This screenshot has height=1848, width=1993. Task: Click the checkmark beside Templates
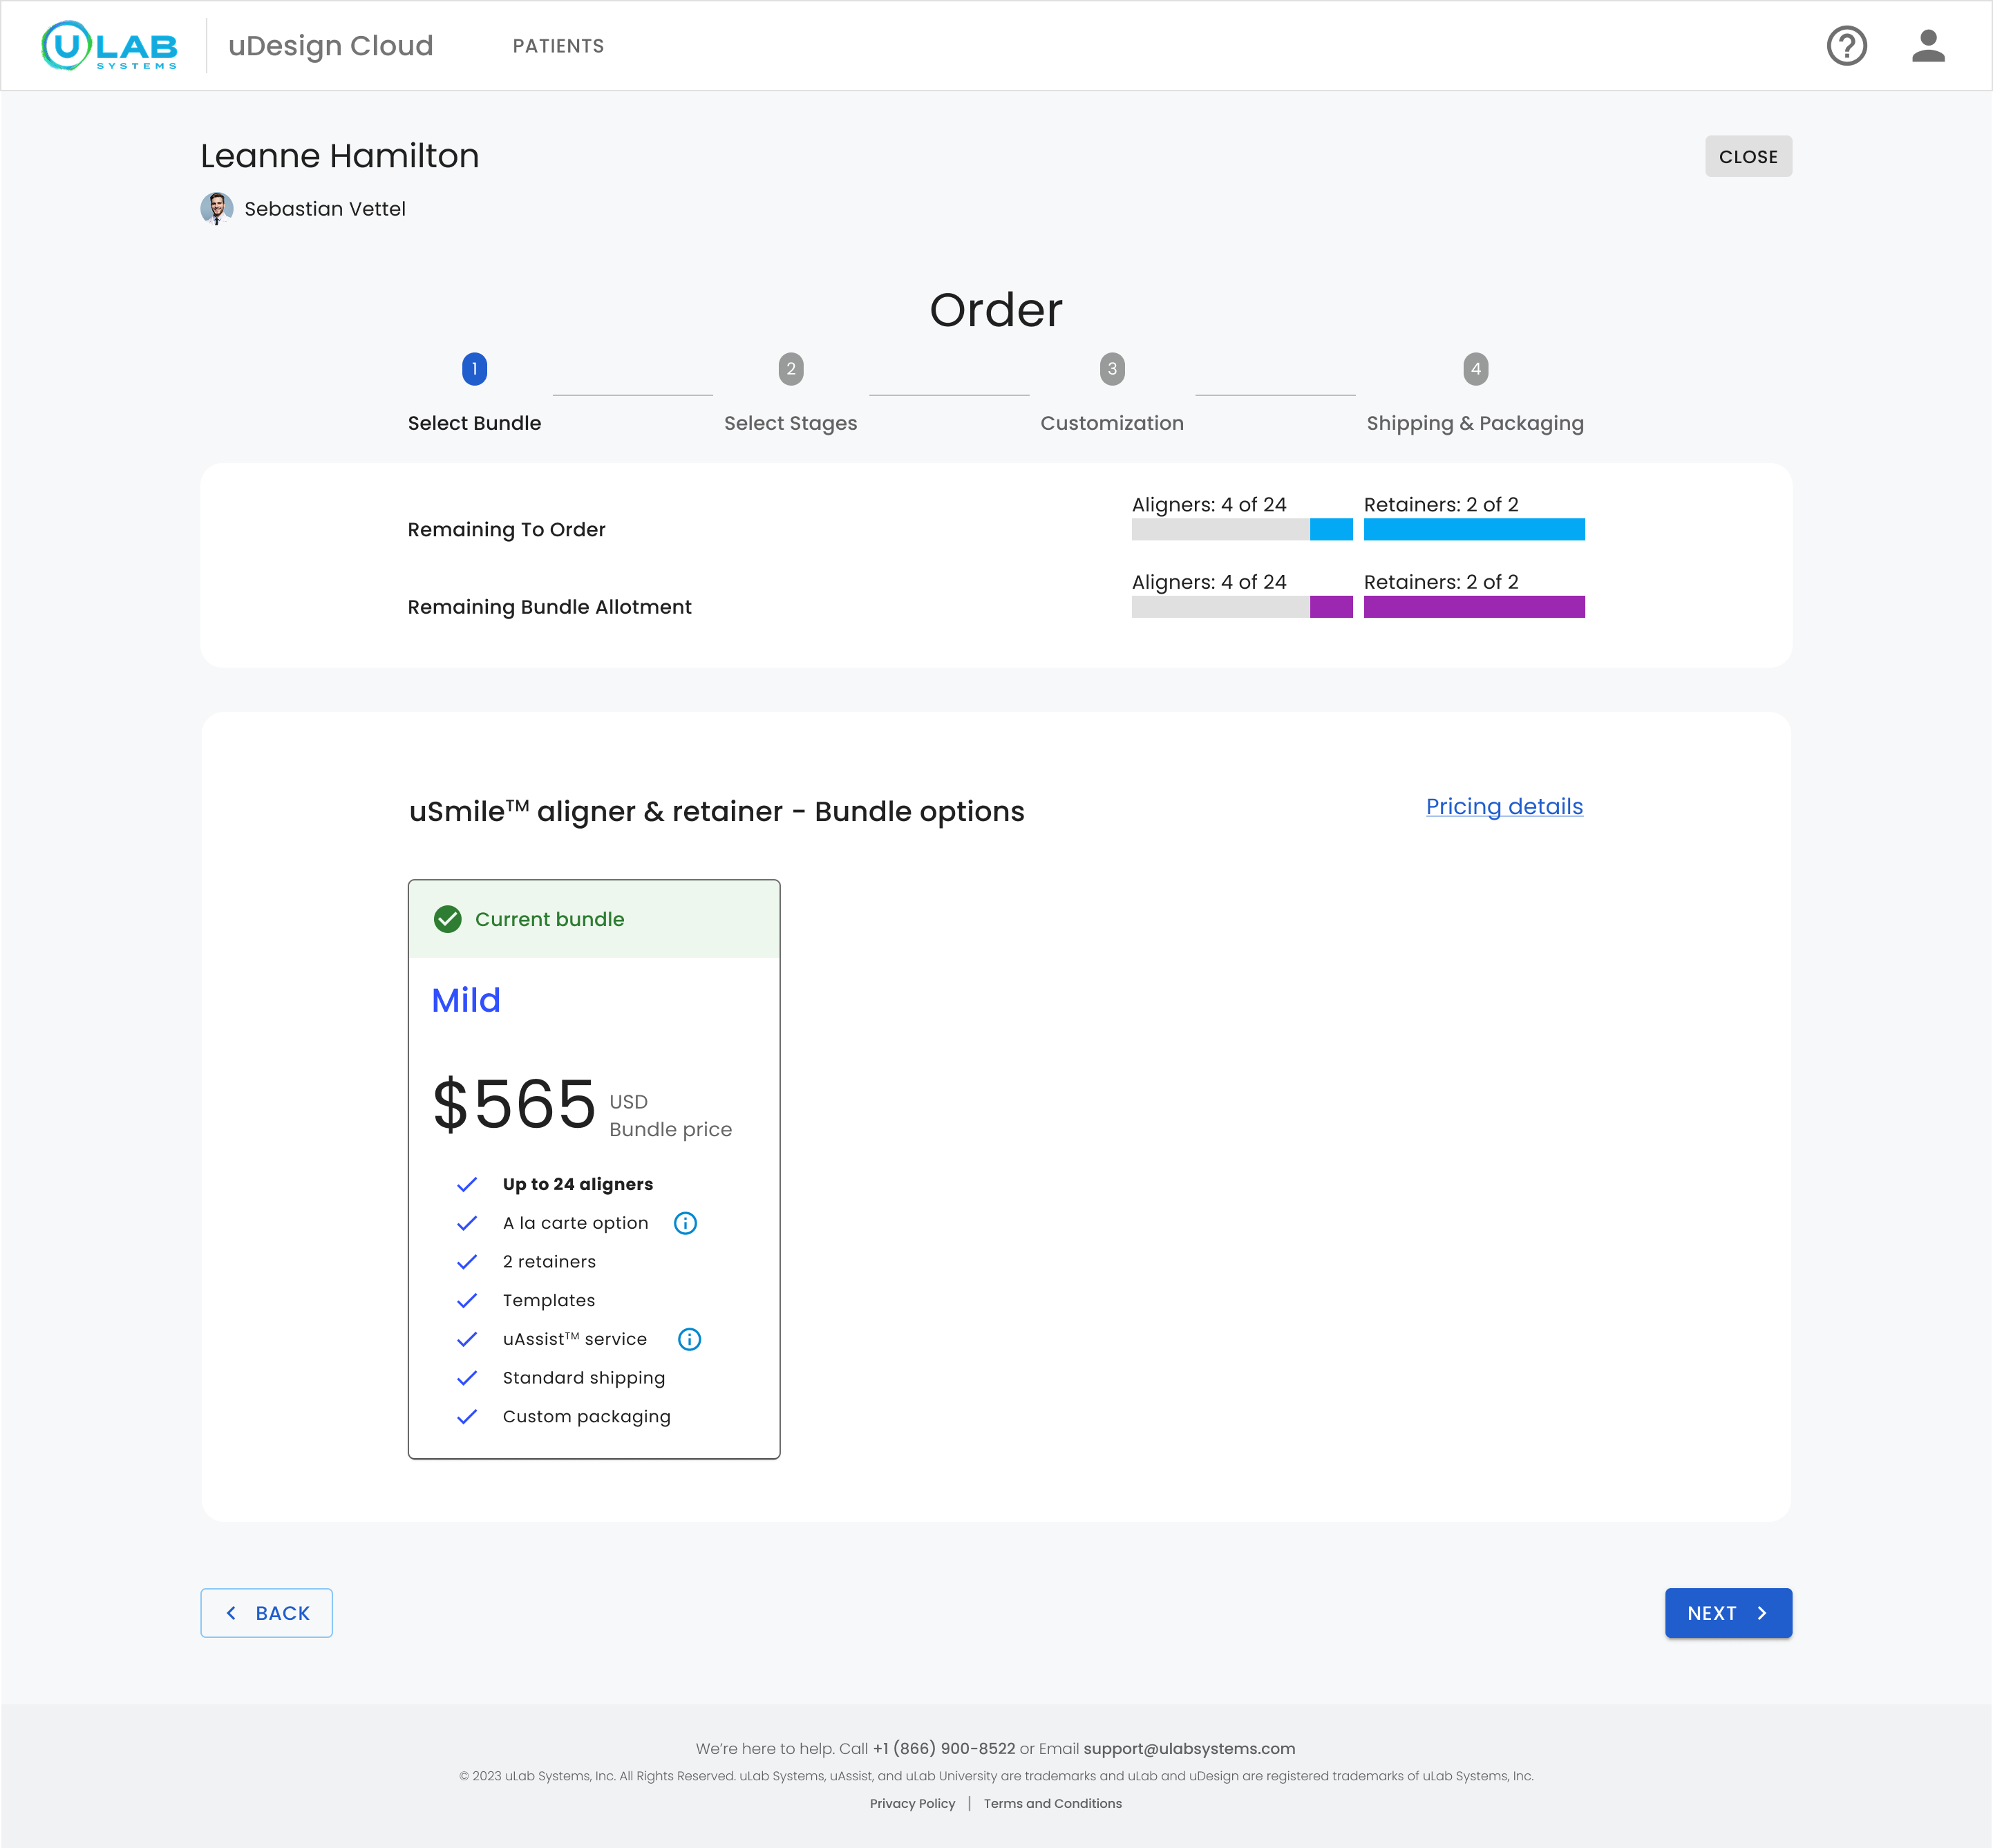[467, 1301]
